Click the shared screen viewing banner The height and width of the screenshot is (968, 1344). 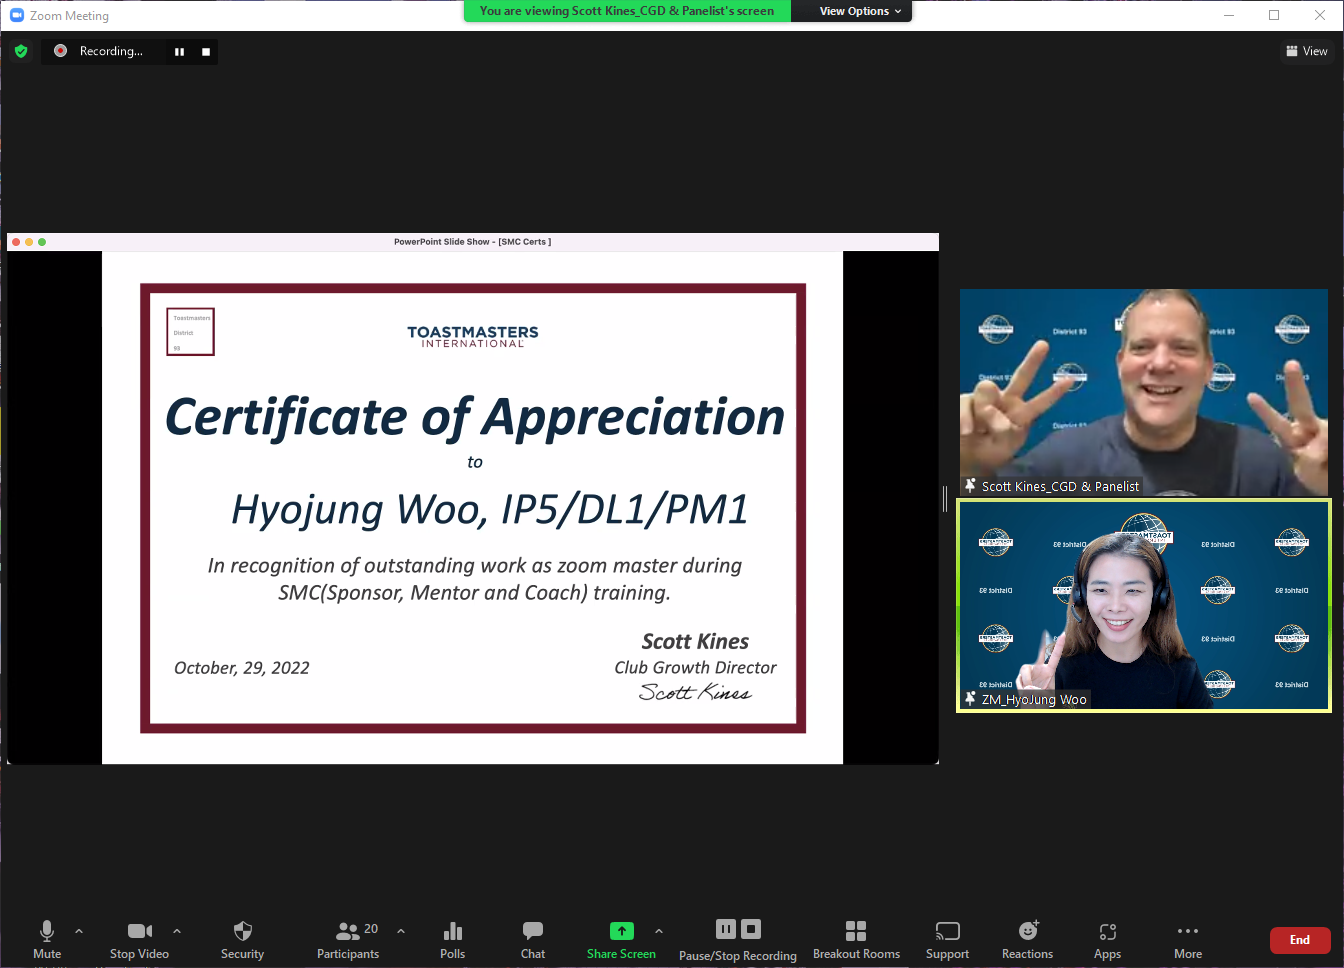coord(627,11)
